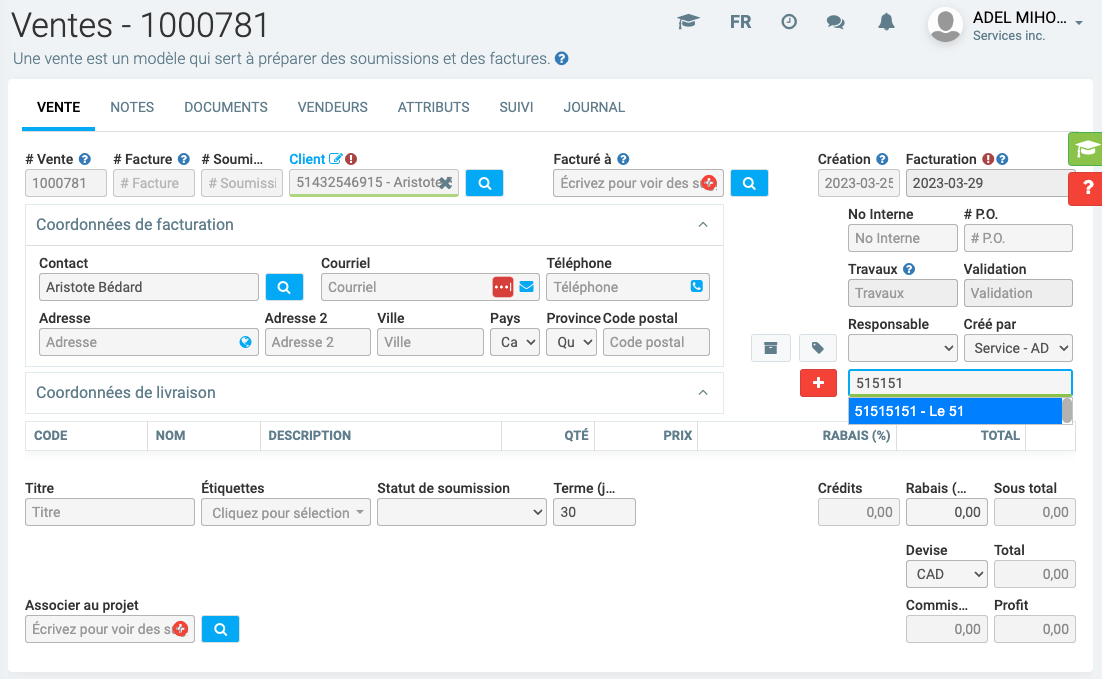Click the globe icon in Adresse field
This screenshot has height=679, width=1102.
pos(246,342)
